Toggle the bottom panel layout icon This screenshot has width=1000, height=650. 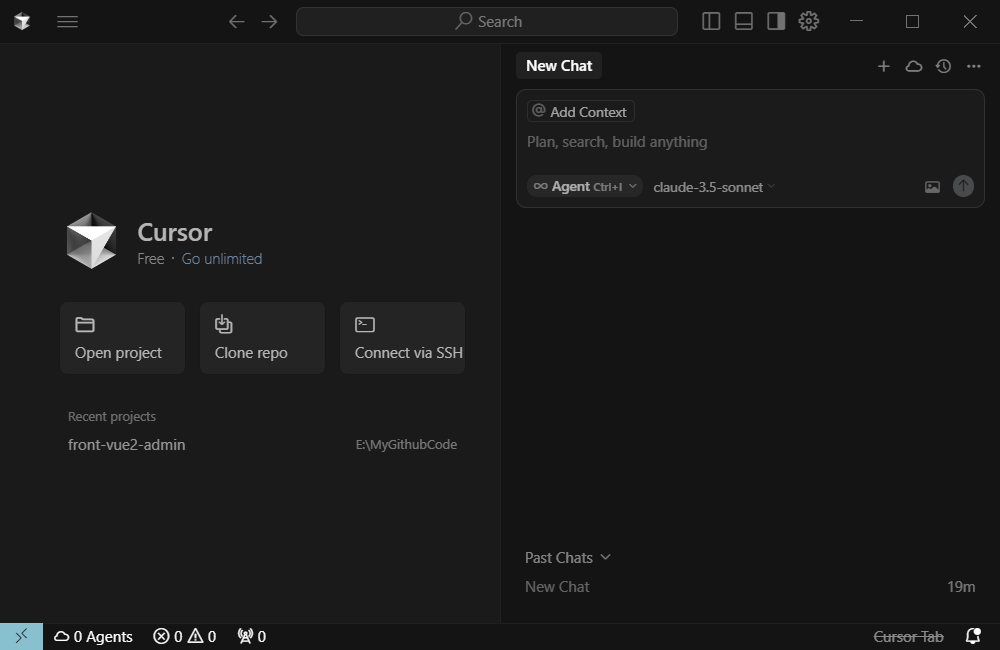pos(744,22)
